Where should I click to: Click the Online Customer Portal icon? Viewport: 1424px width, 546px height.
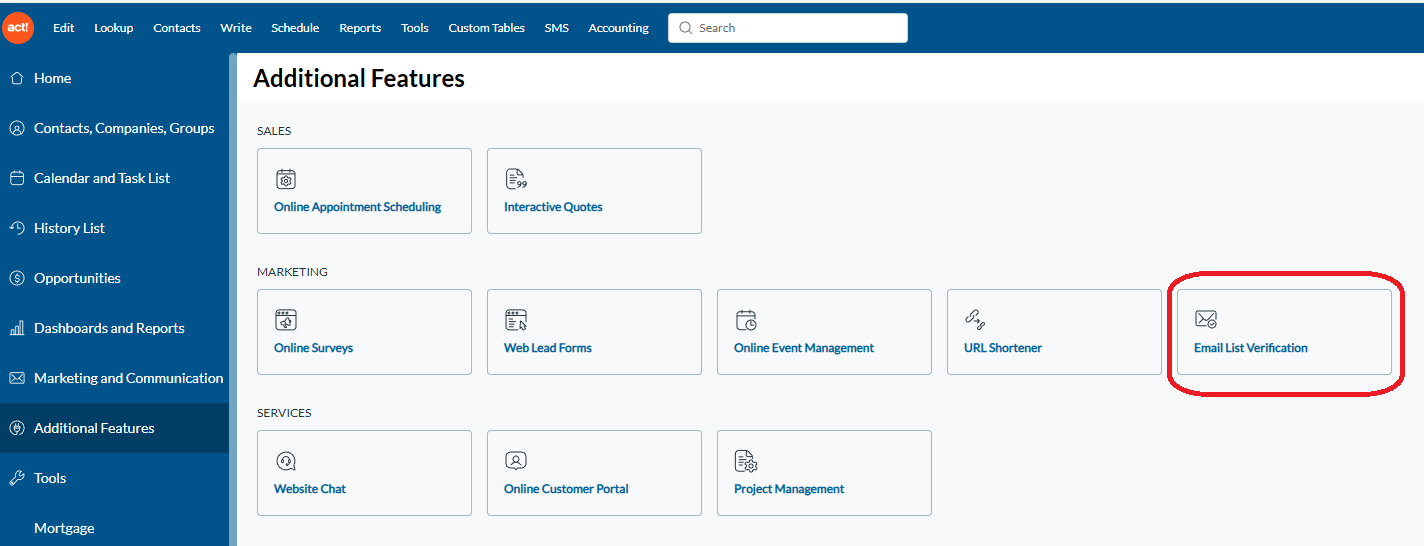tap(516, 461)
